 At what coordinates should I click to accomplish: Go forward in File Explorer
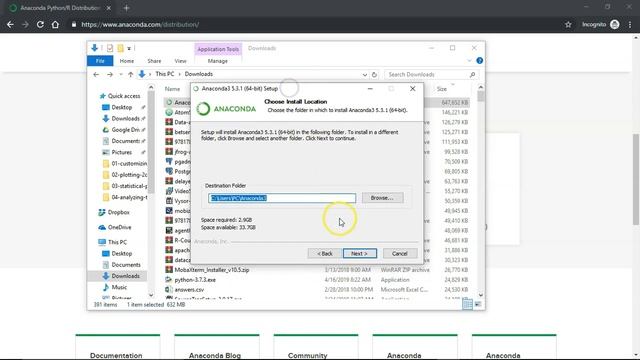click(x=110, y=74)
